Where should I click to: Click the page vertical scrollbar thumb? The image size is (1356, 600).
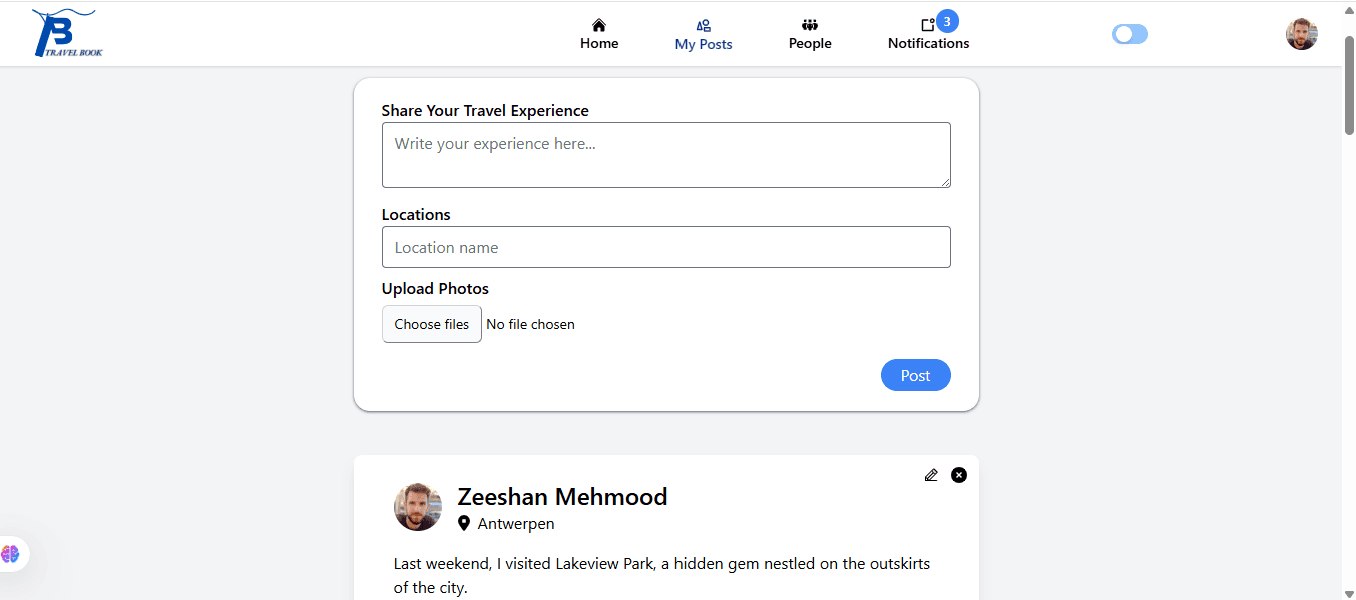[1349, 85]
